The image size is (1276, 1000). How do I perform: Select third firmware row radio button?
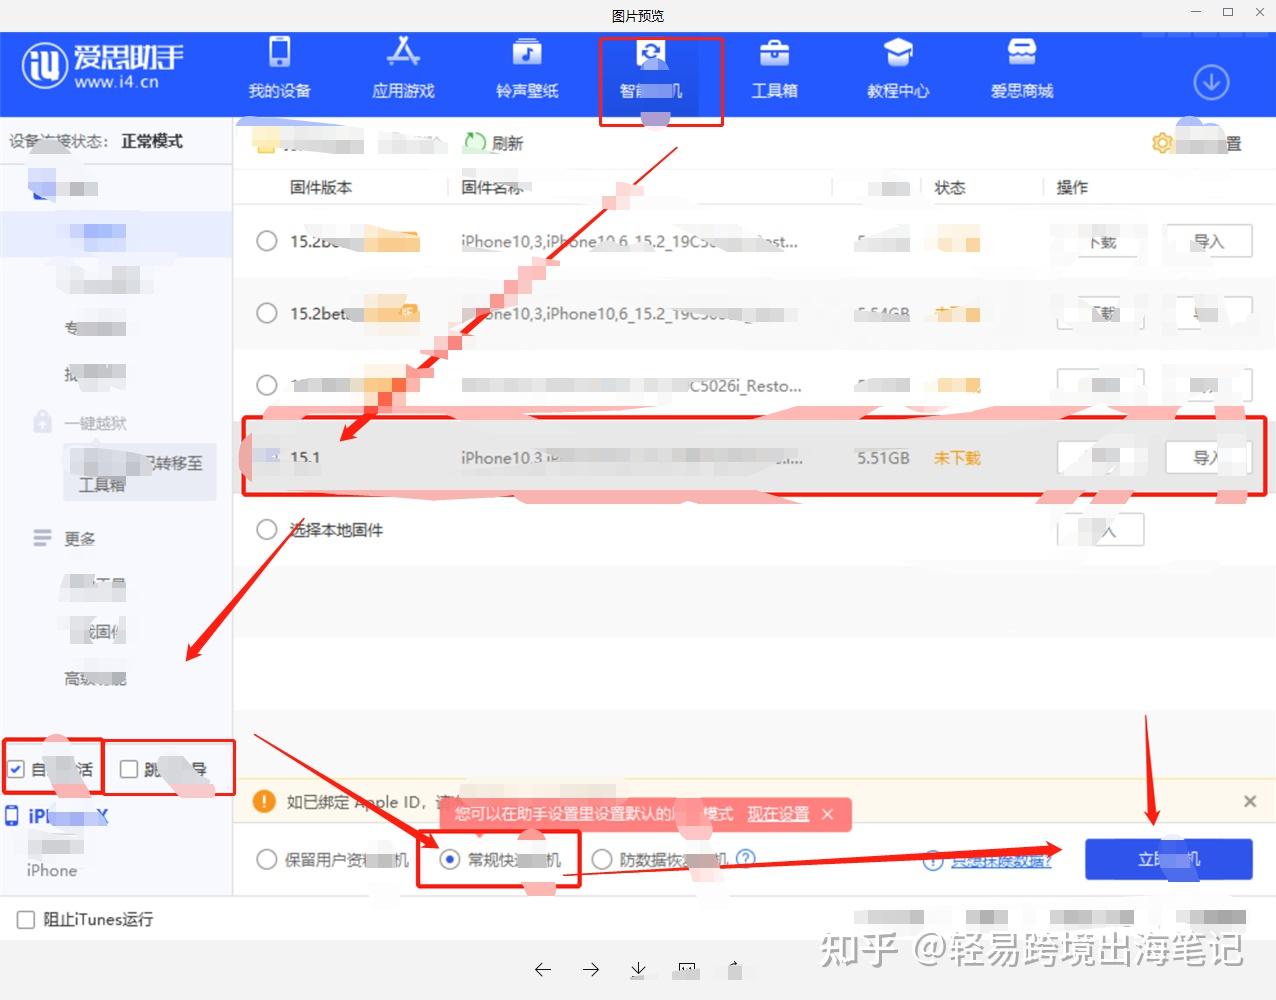point(266,385)
